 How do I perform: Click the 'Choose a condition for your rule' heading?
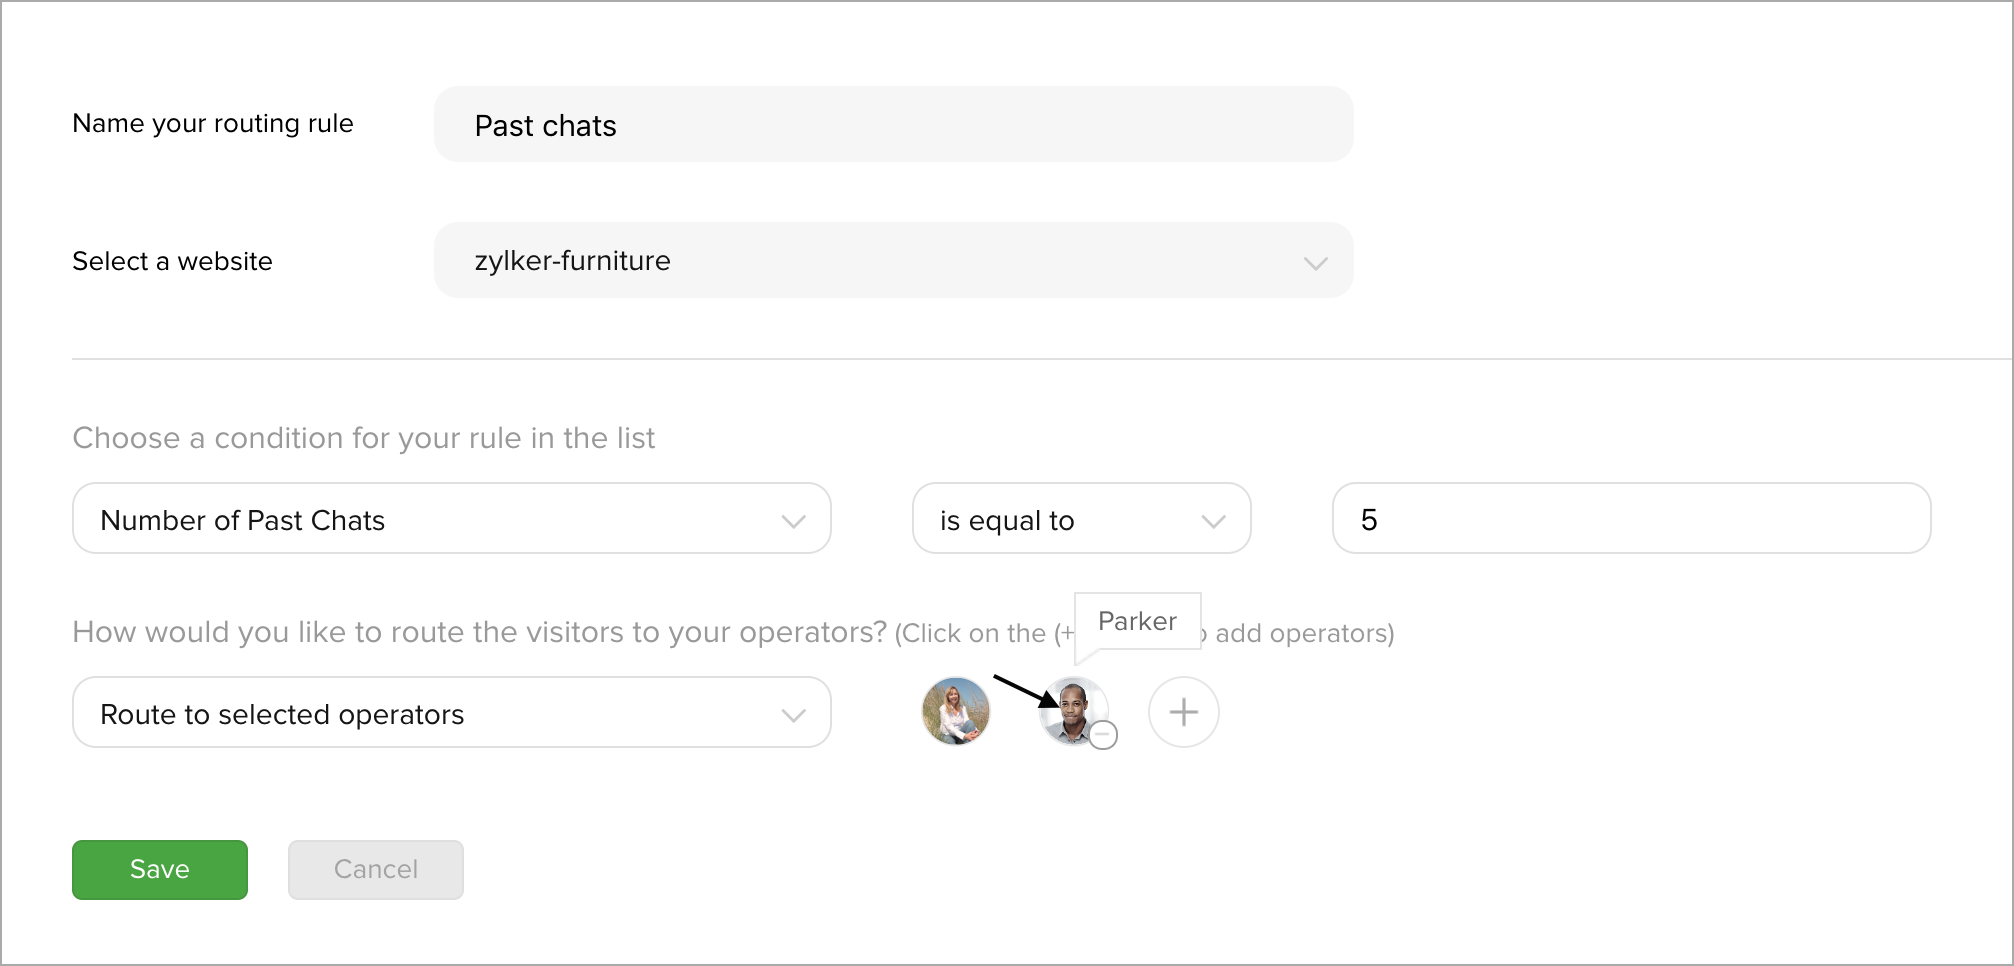[x=364, y=438]
